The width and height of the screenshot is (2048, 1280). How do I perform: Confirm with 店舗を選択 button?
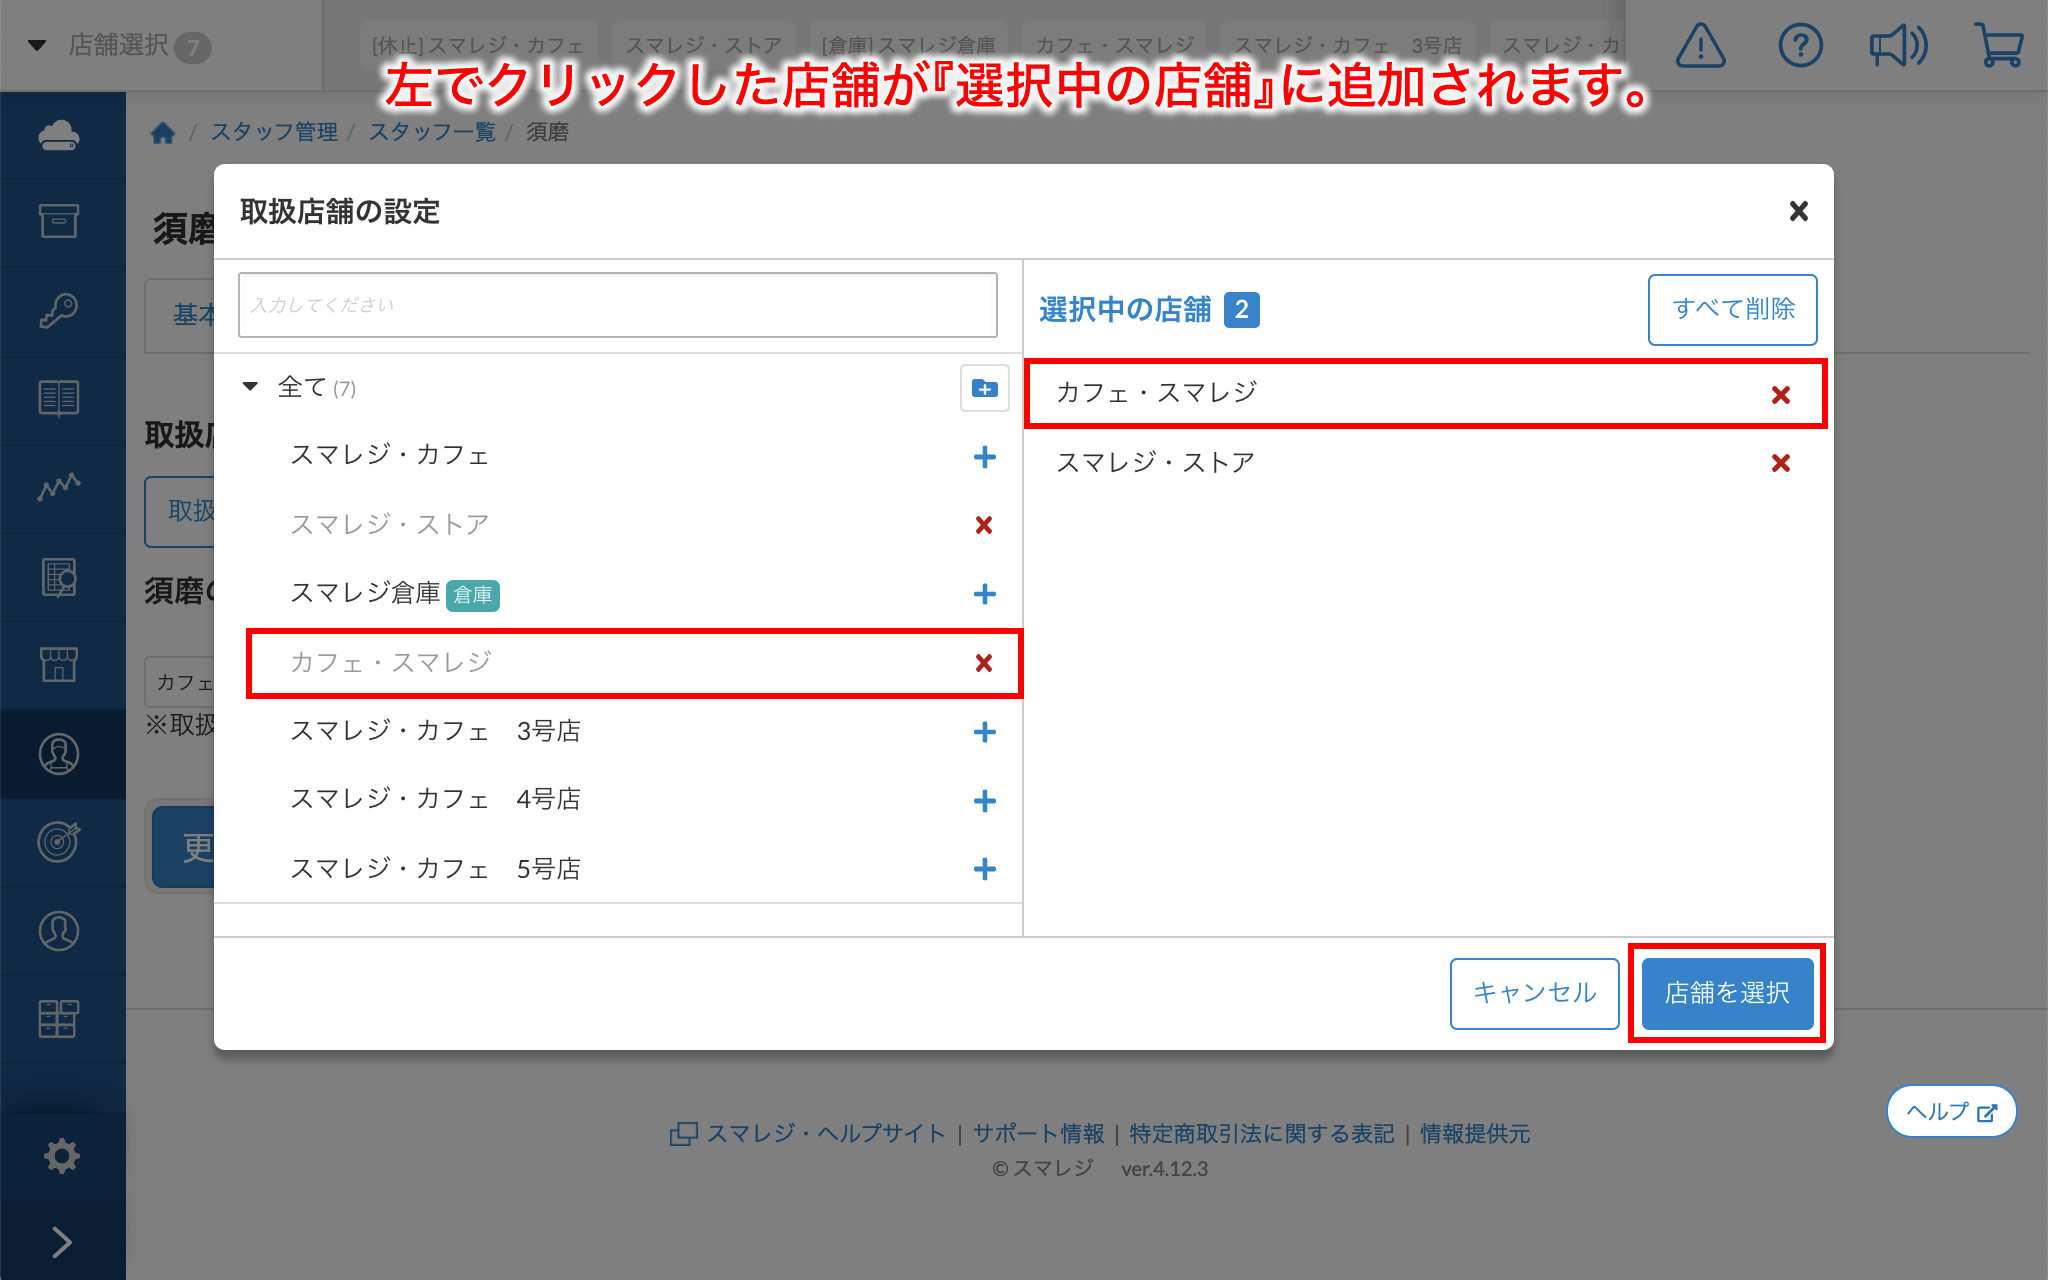tap(1727, 993)
